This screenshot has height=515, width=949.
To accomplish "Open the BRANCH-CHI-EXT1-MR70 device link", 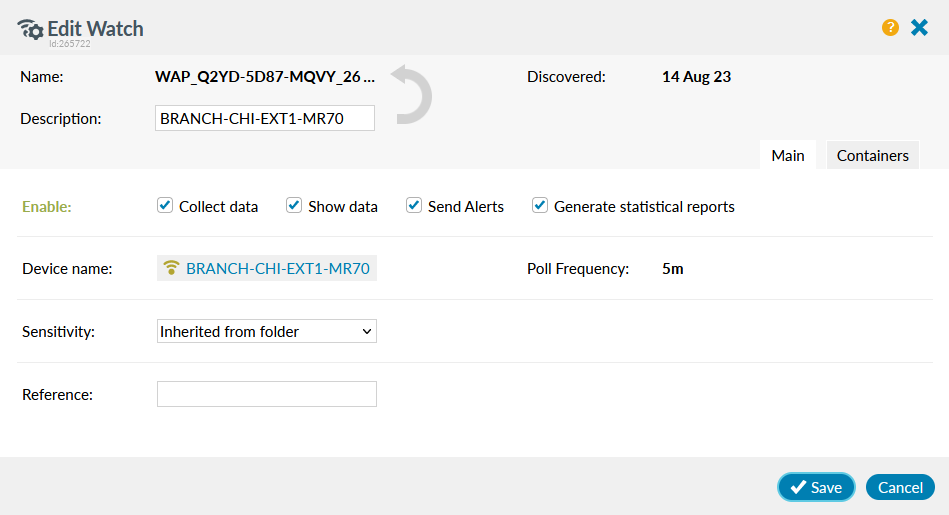I will 279,268.
